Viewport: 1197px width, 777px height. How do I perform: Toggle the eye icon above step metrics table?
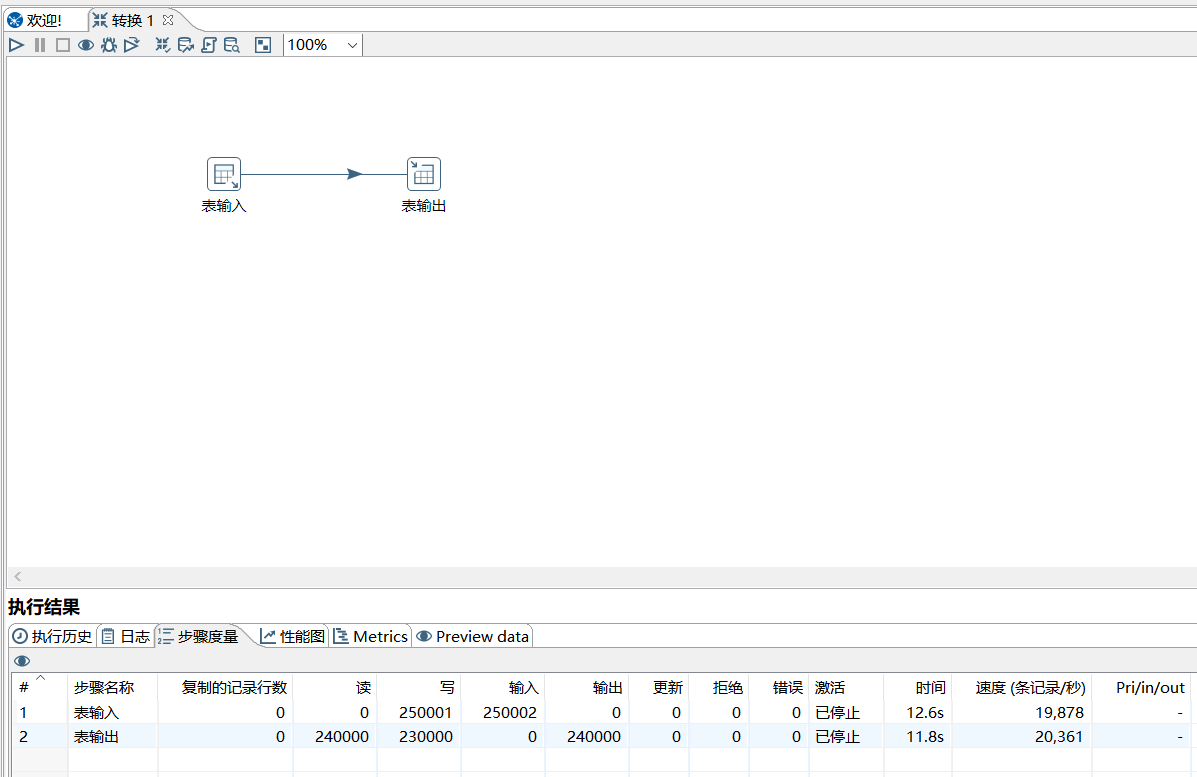[x=22, y=661]
